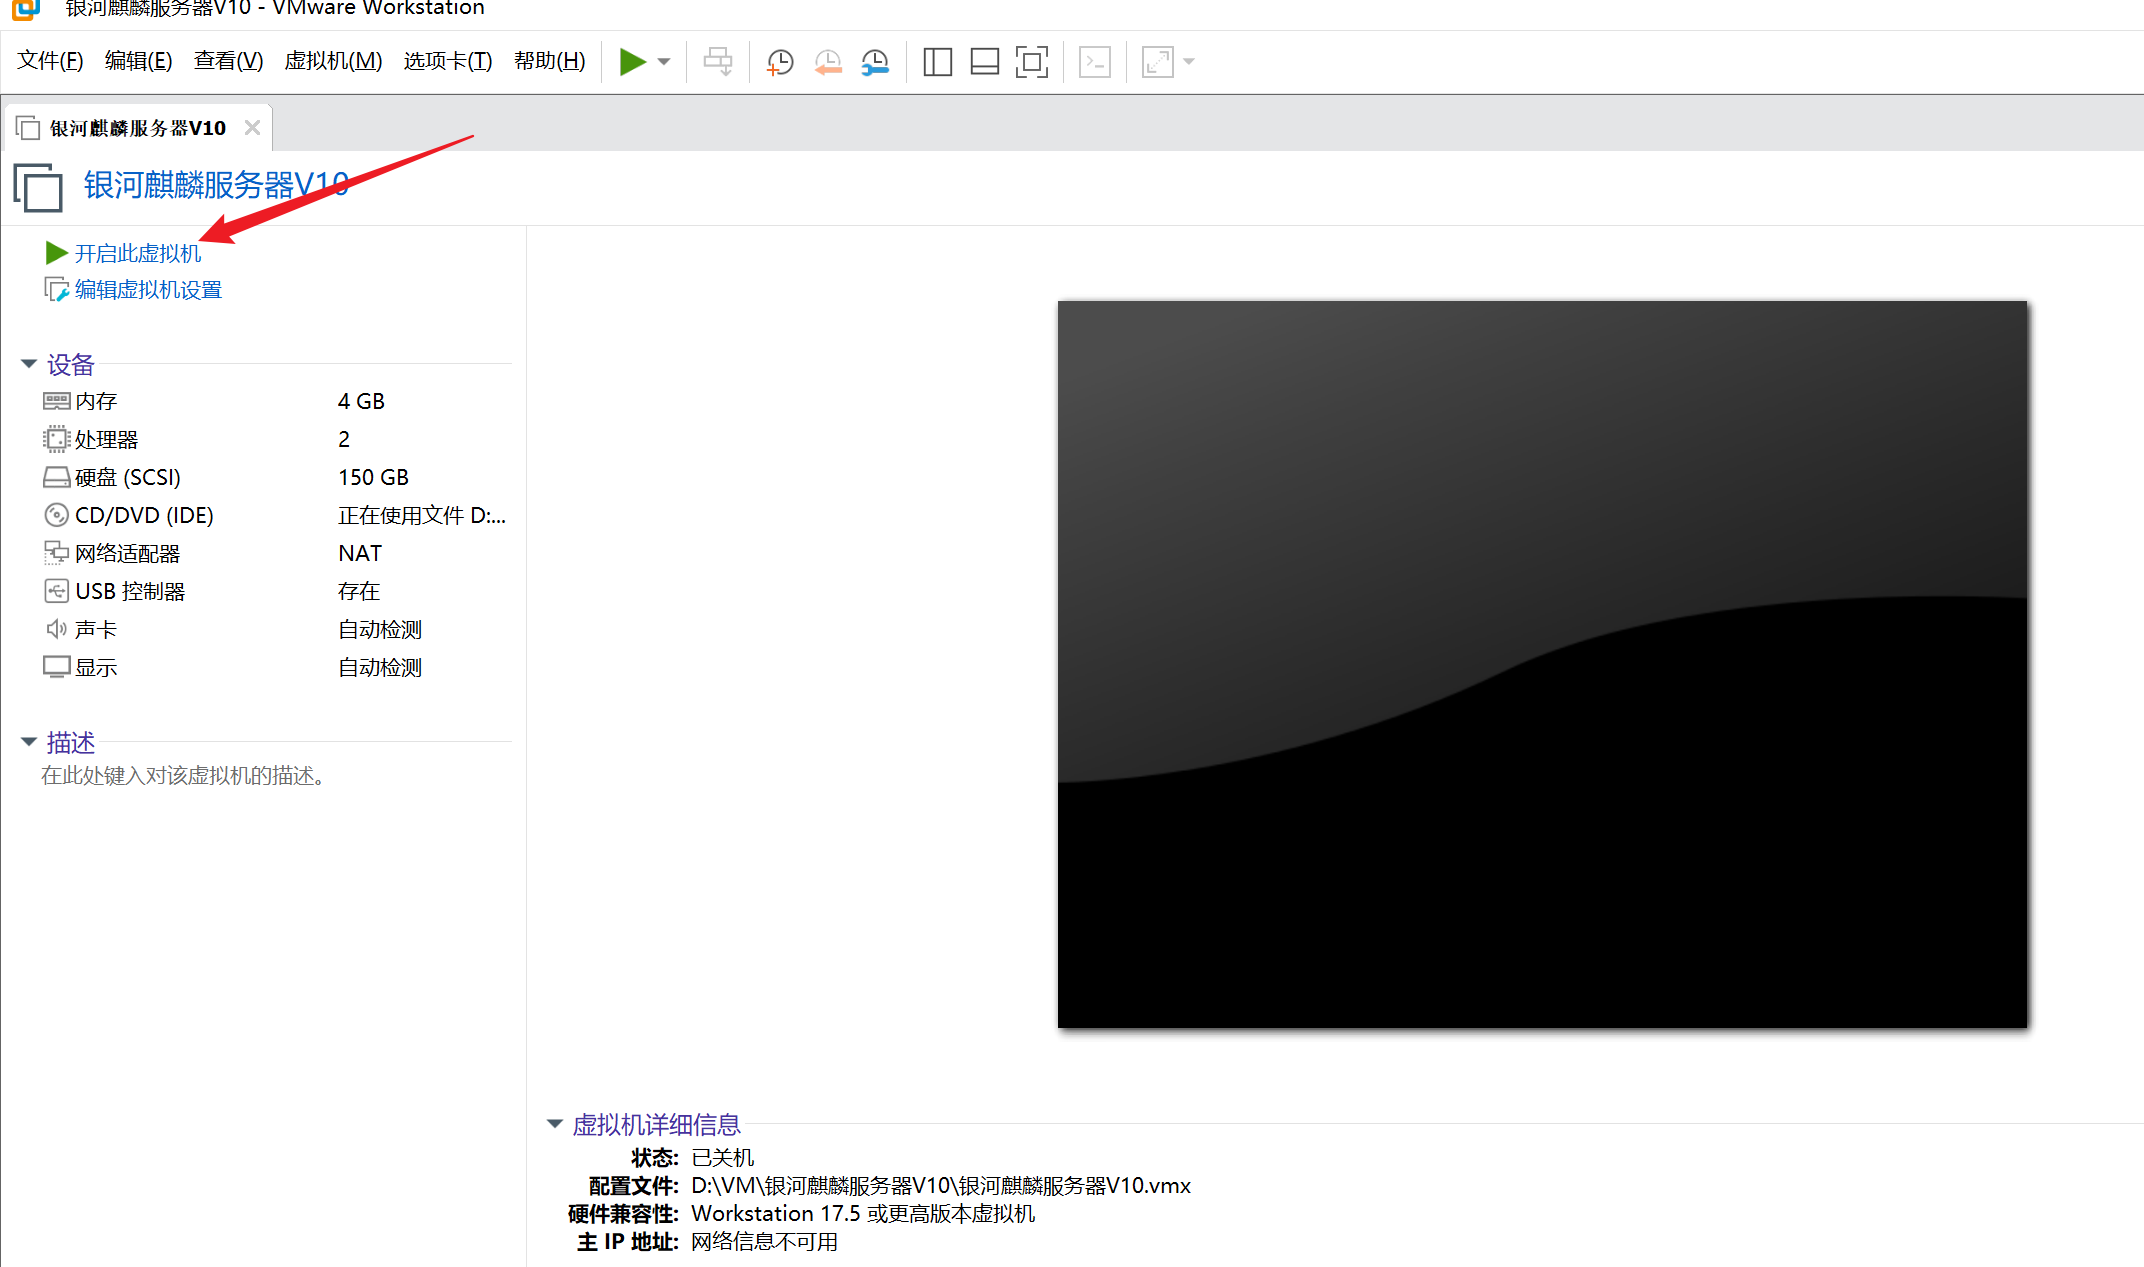This screenshot has width=2144, height=1267.
Task: Click the stretch guest display icon
Action: (1157, 62)
